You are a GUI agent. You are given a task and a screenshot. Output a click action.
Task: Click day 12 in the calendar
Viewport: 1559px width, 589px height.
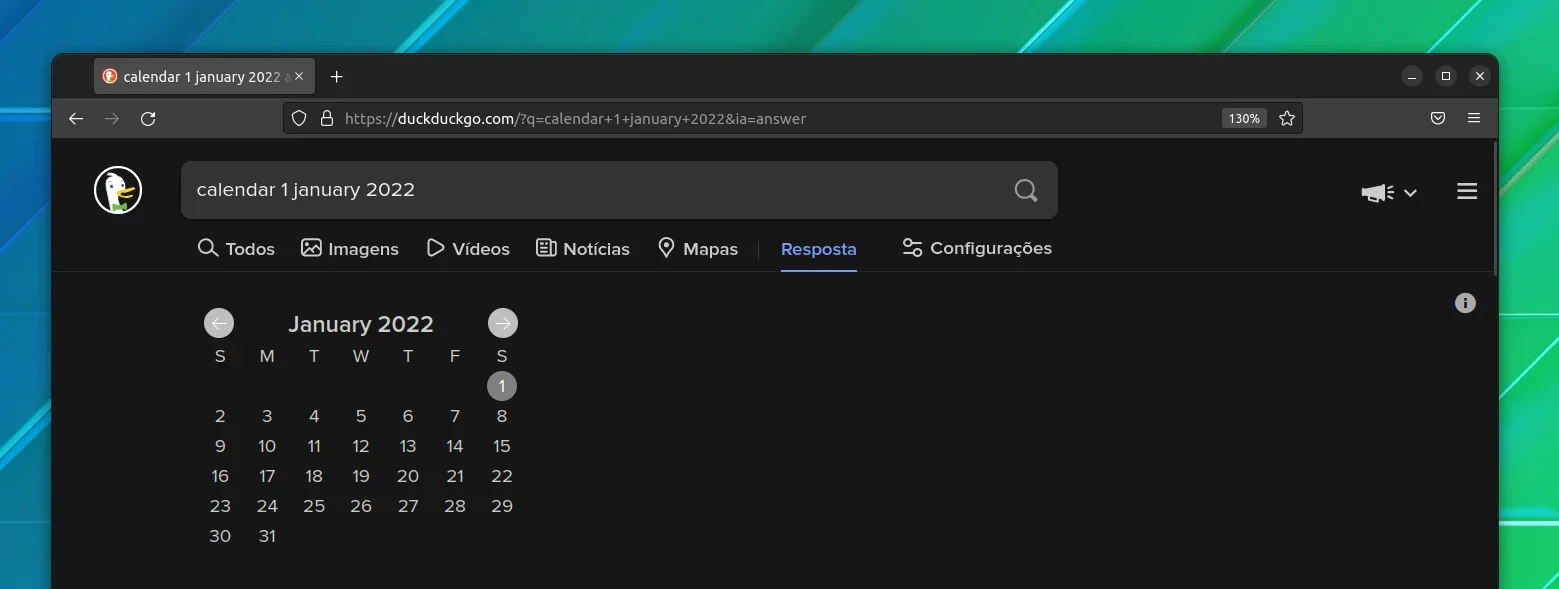point(361,446)
